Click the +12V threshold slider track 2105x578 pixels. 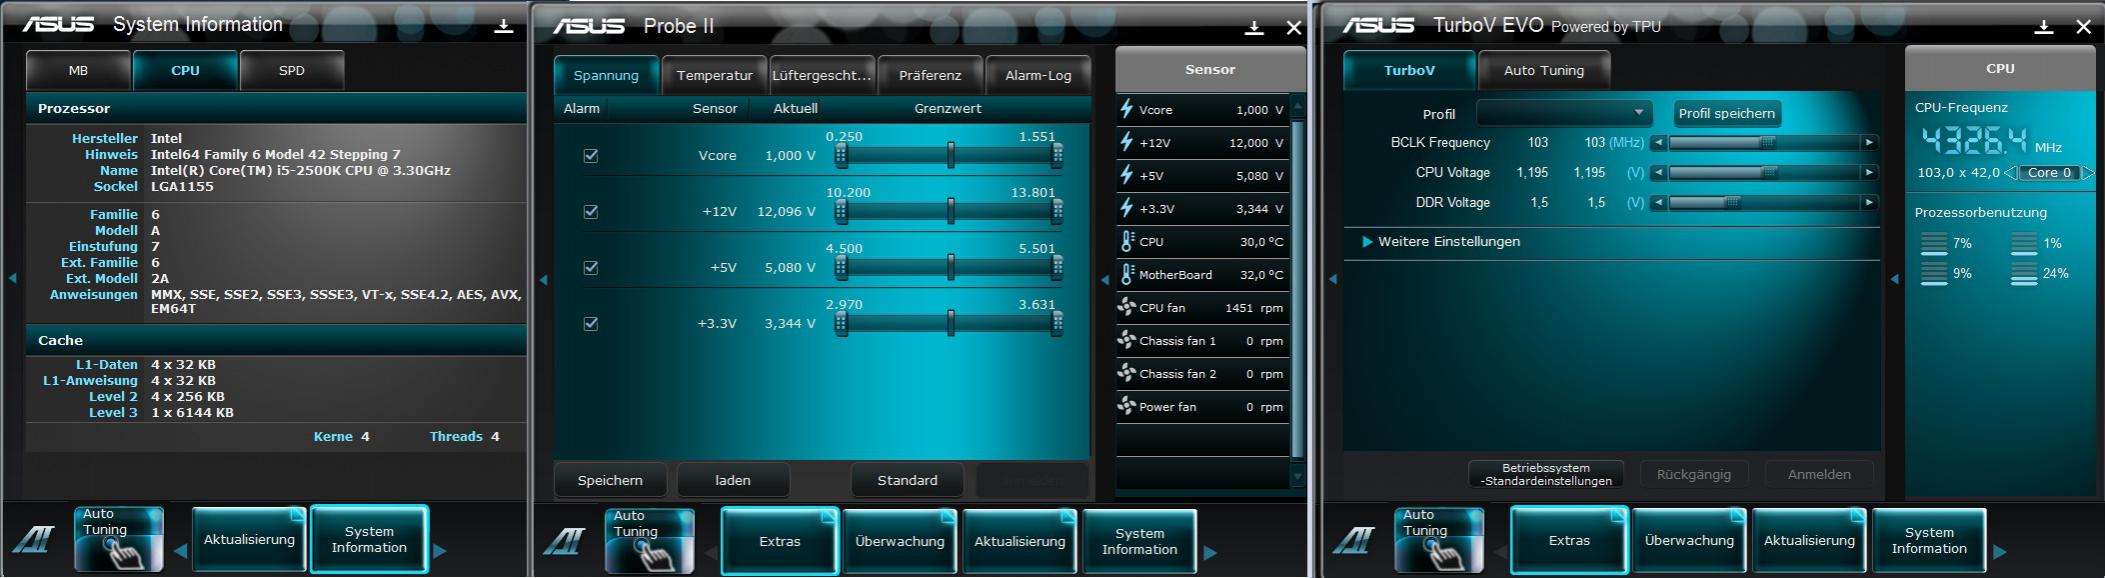950,211
